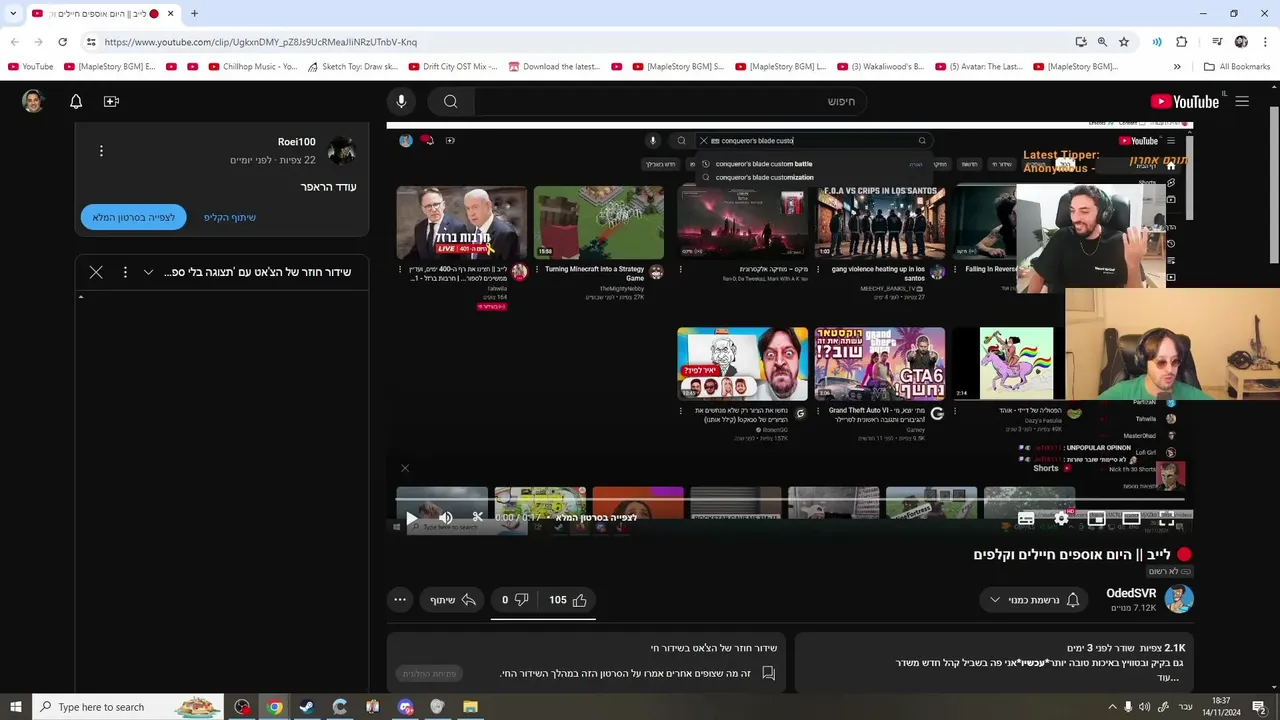This screenshot has width=1280, height=720.
Task: Open the Roei100 clip creator avatar
Action: click(342, 151)
